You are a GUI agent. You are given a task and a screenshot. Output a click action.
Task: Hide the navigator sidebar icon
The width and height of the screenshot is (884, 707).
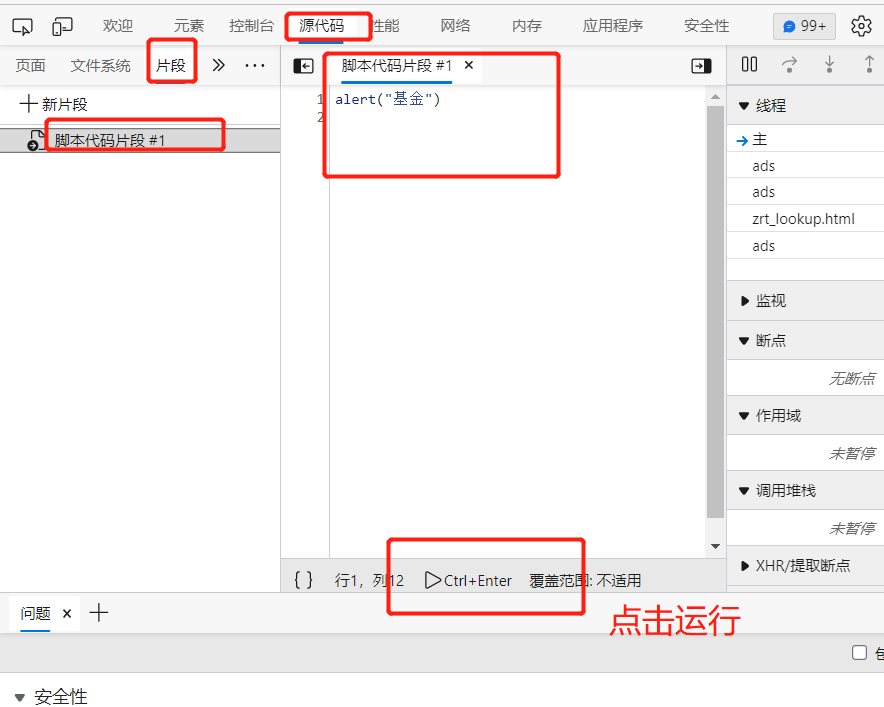point(303,66)
